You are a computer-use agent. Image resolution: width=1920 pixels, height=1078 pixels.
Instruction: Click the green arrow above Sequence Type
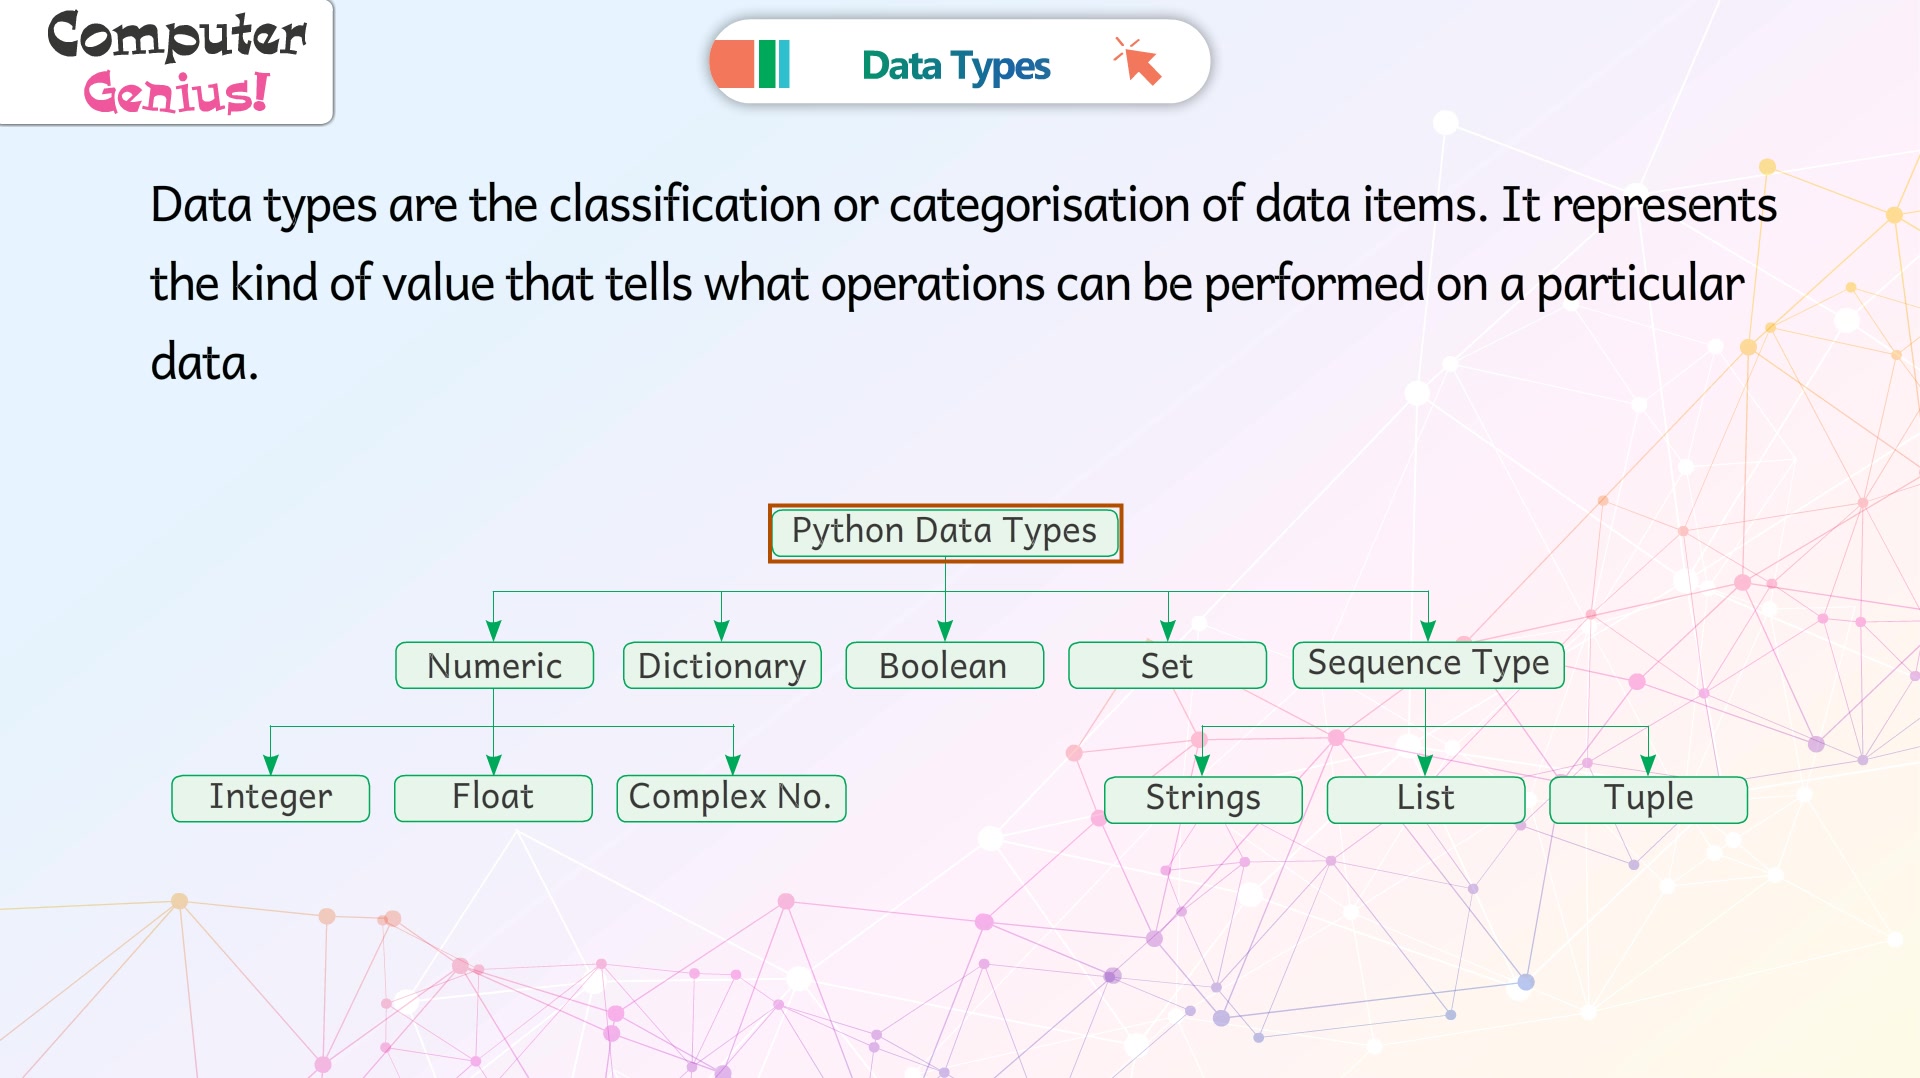coord(1428,630)
